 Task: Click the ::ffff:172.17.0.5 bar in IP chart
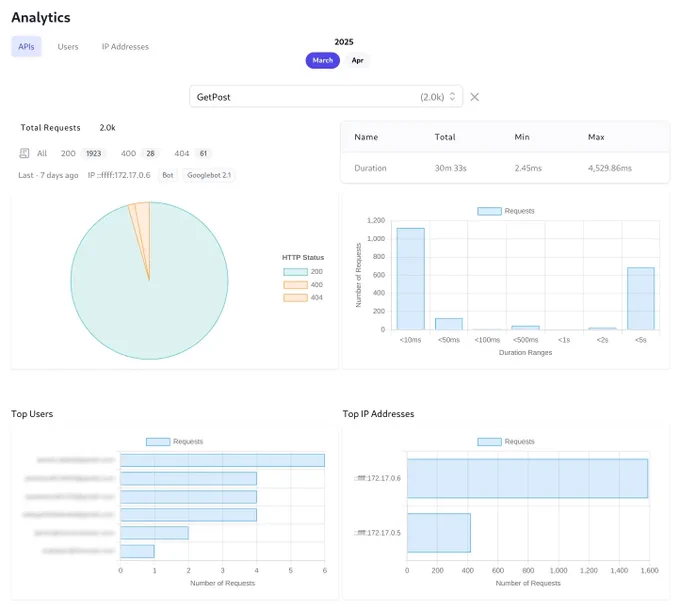[x=439, y=533]
